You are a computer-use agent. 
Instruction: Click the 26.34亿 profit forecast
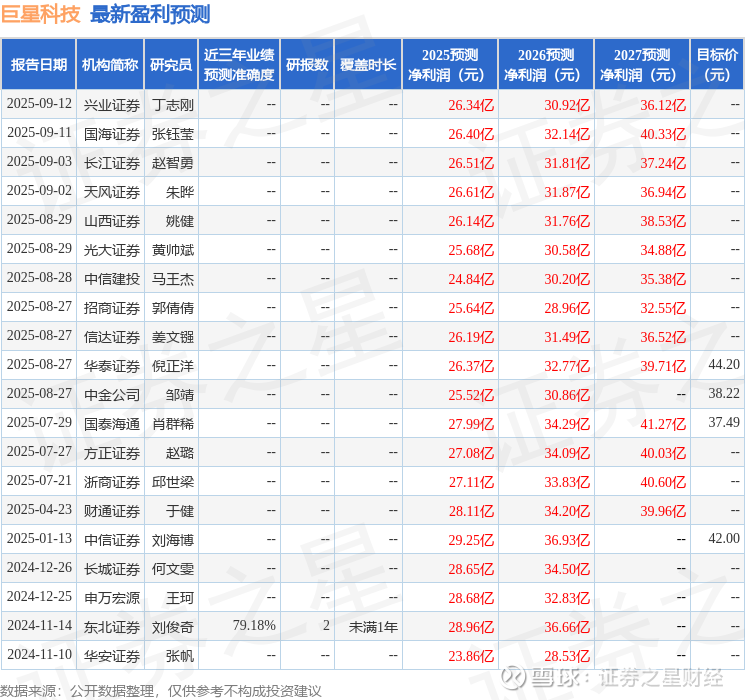(x=471, y=105)
